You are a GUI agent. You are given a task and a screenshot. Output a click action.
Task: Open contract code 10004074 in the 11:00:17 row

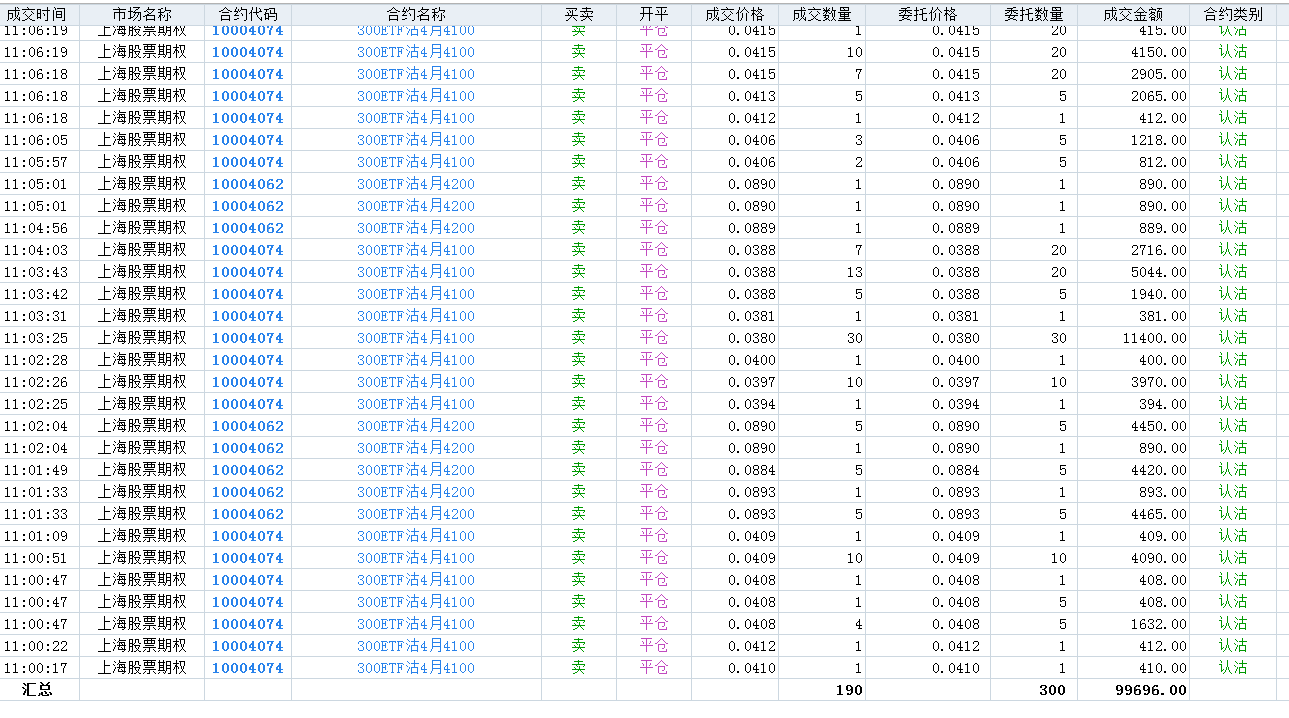pos(248,668)
